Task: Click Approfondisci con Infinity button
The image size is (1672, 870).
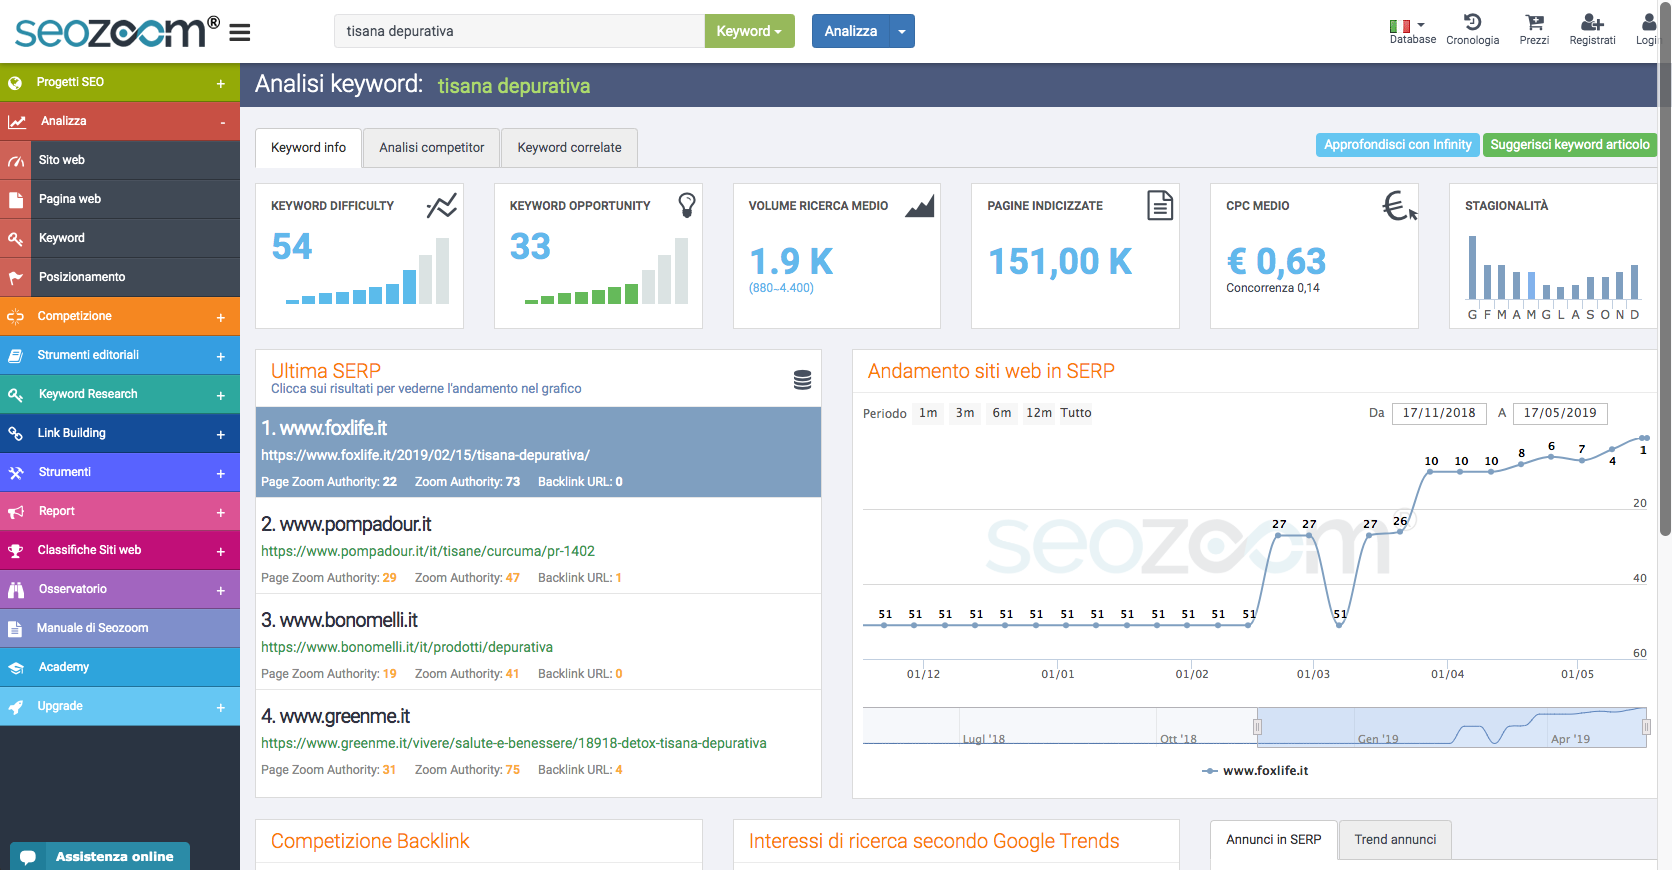Action: point(1398,145)
